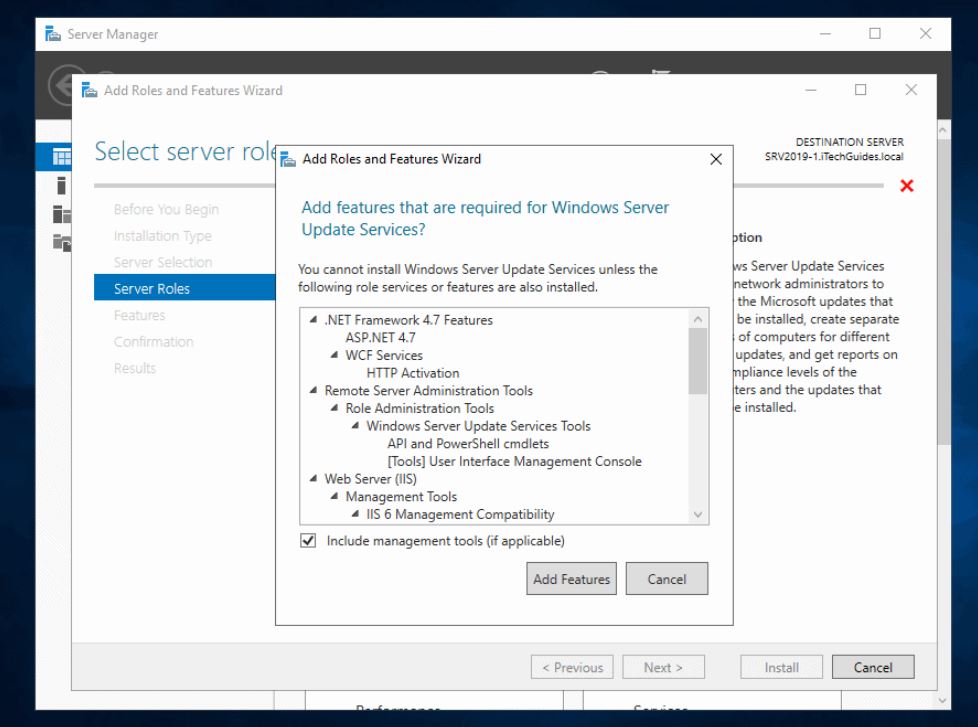Click the background wizard window title icon
Screen dimensions: 978x727
point(90,90)
